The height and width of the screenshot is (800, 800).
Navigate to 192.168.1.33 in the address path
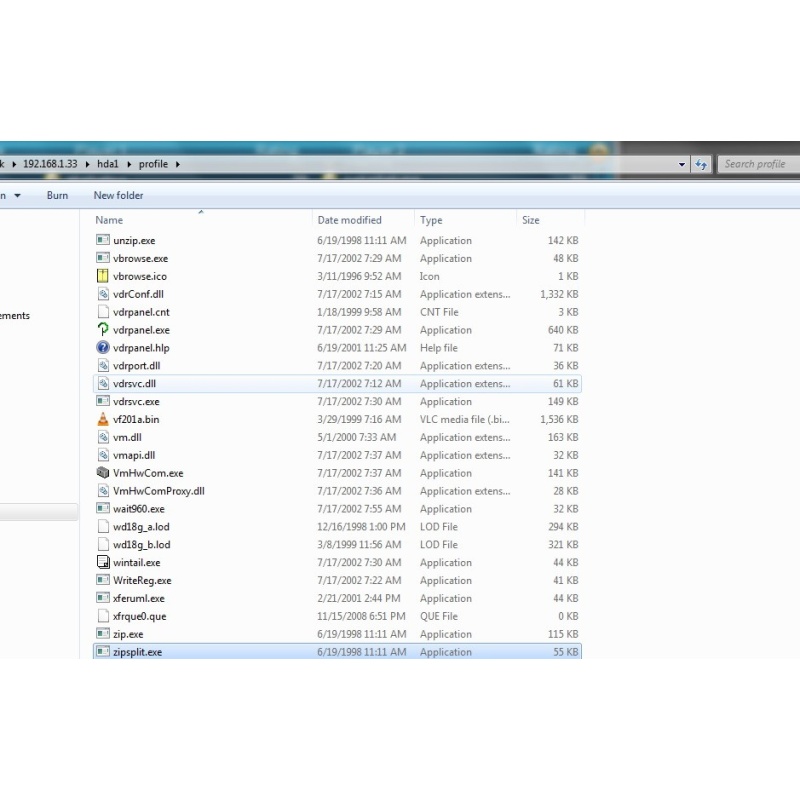point(50,164)
